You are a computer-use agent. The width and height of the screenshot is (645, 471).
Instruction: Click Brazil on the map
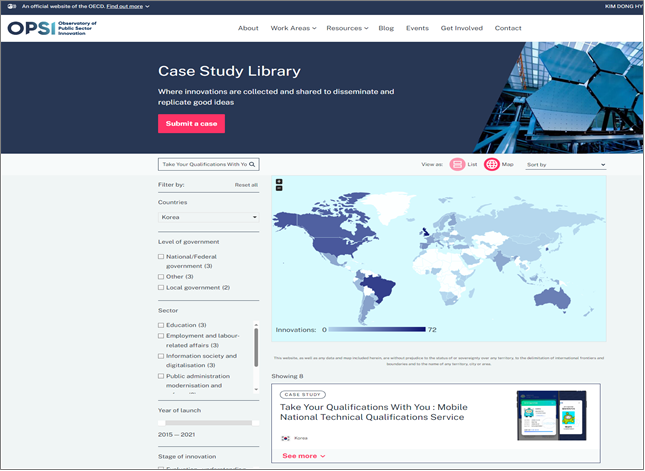coord(379,287)
